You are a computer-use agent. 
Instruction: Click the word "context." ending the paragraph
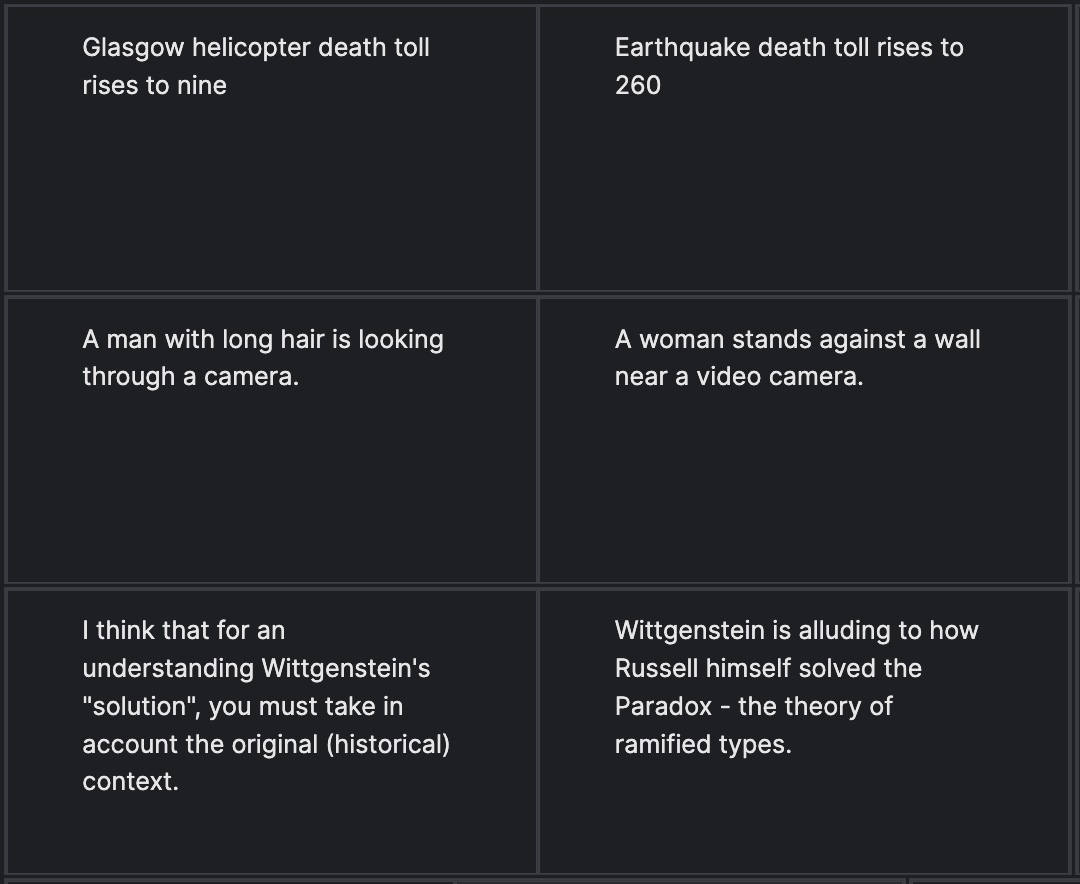click(130, 783)
